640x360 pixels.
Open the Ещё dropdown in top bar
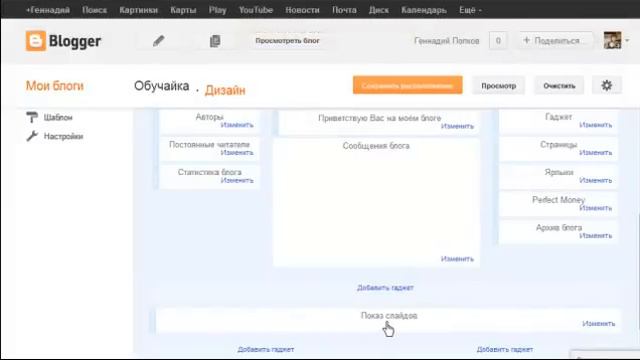coord(470,10)
